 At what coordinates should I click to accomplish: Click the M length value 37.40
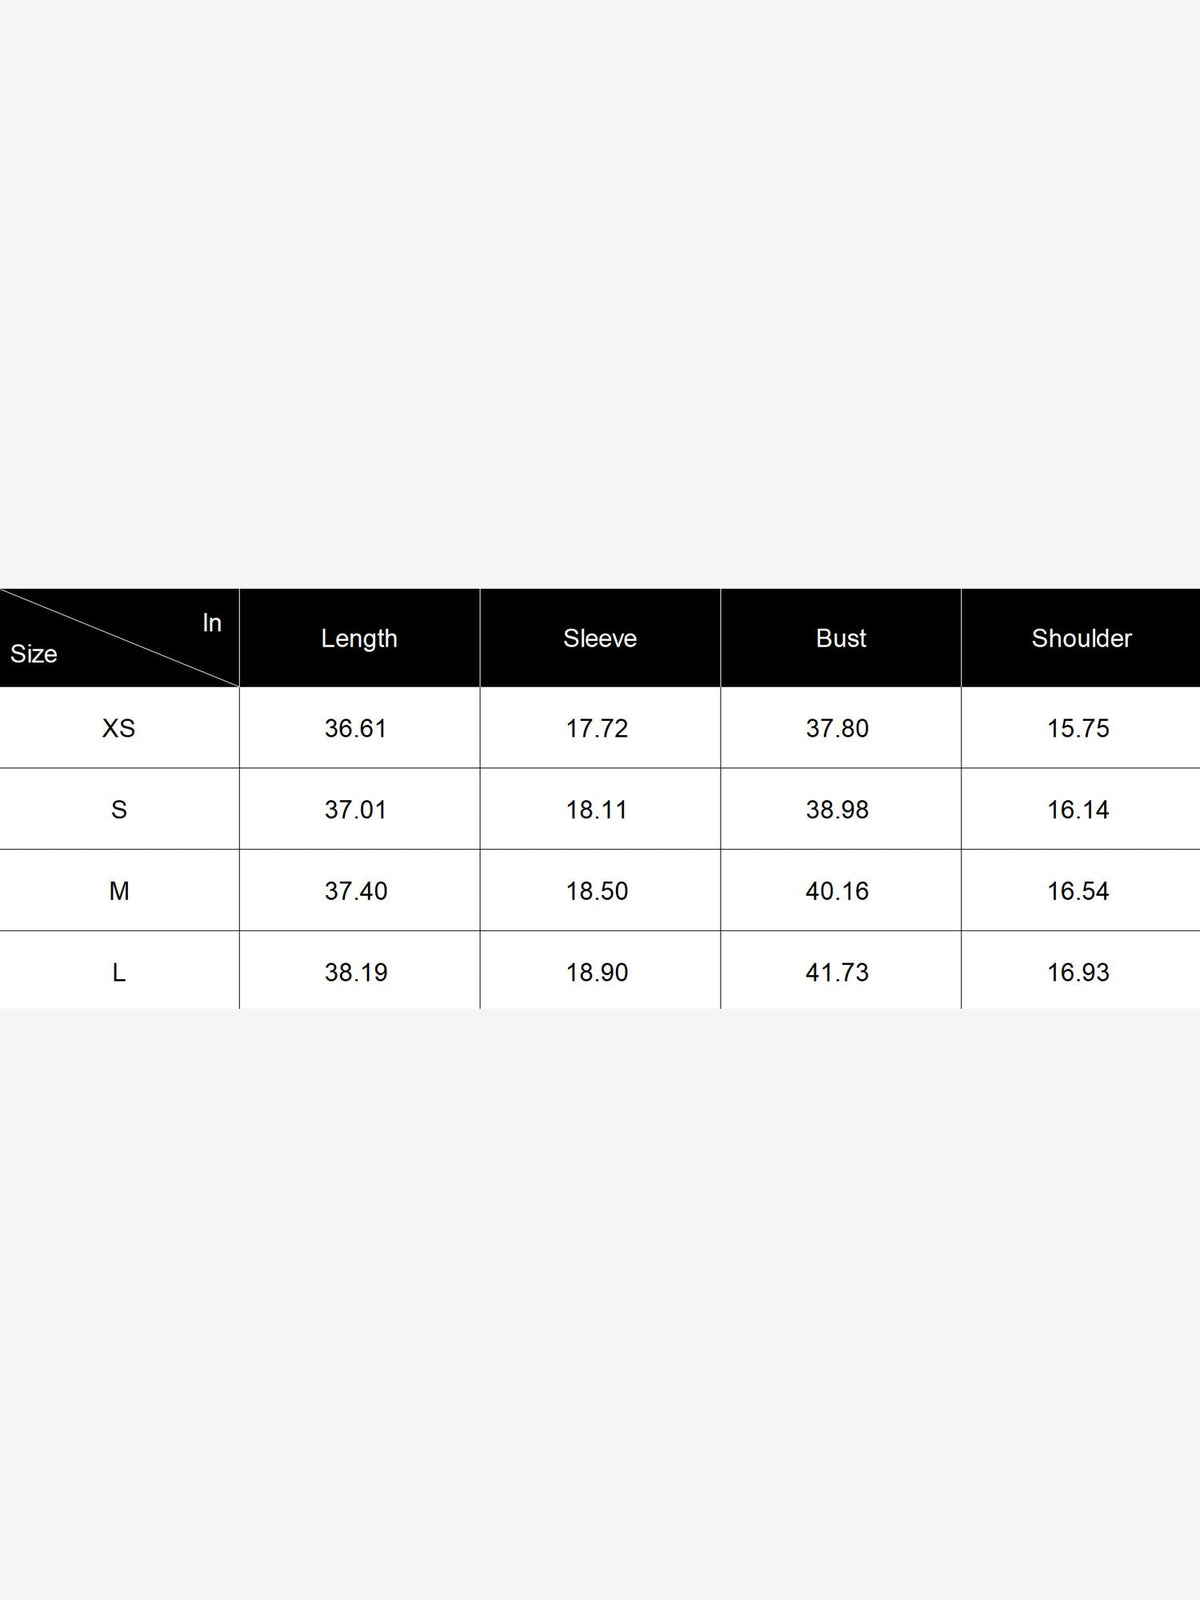pos(355,891)
